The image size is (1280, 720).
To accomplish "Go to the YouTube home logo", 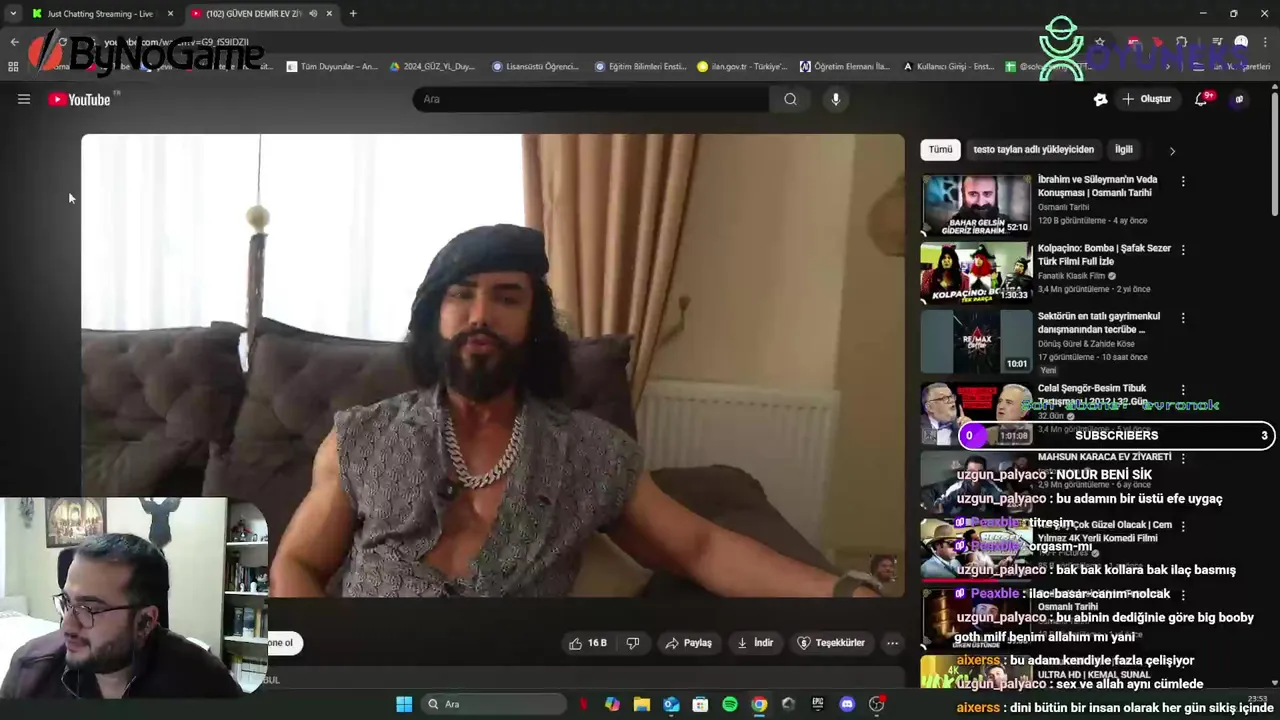I will [79, 99].
